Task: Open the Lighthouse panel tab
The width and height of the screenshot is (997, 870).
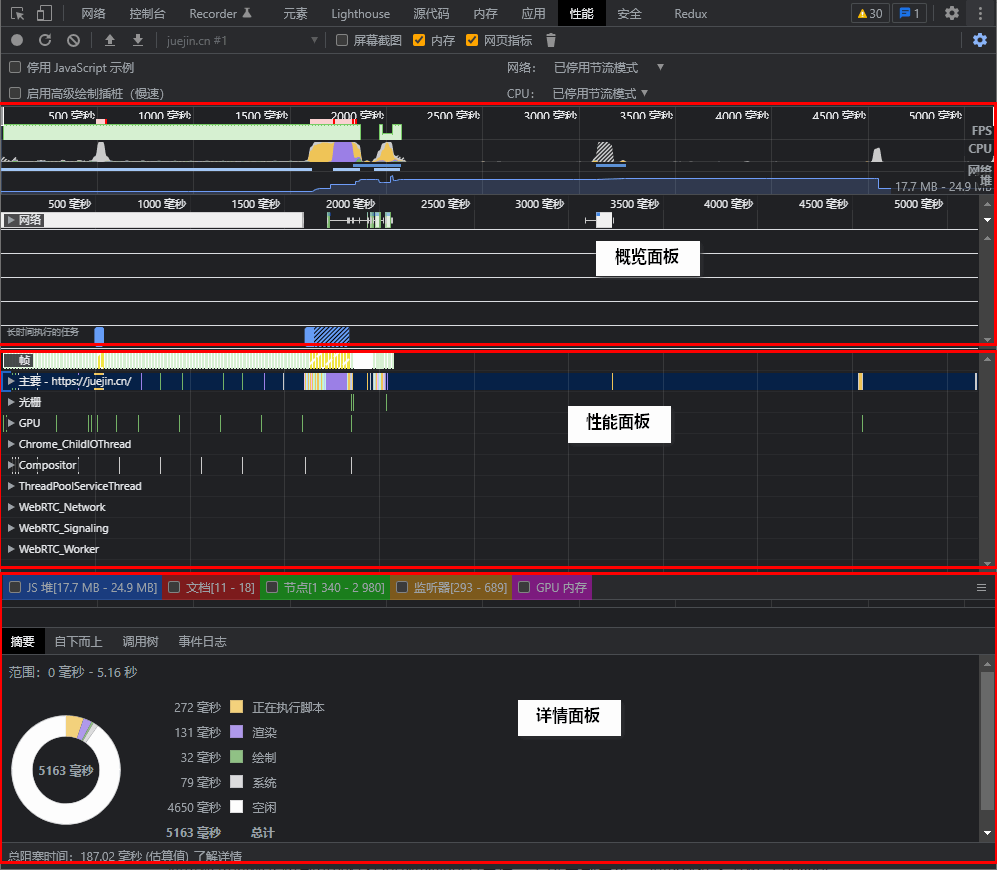Action: click(x=361, y=13)
